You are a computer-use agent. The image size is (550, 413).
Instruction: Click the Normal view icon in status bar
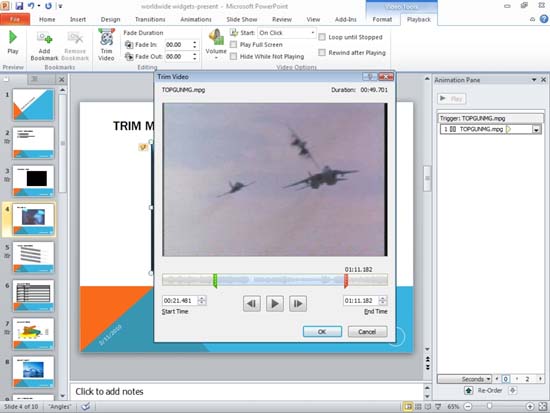click(x=408, y=407)
